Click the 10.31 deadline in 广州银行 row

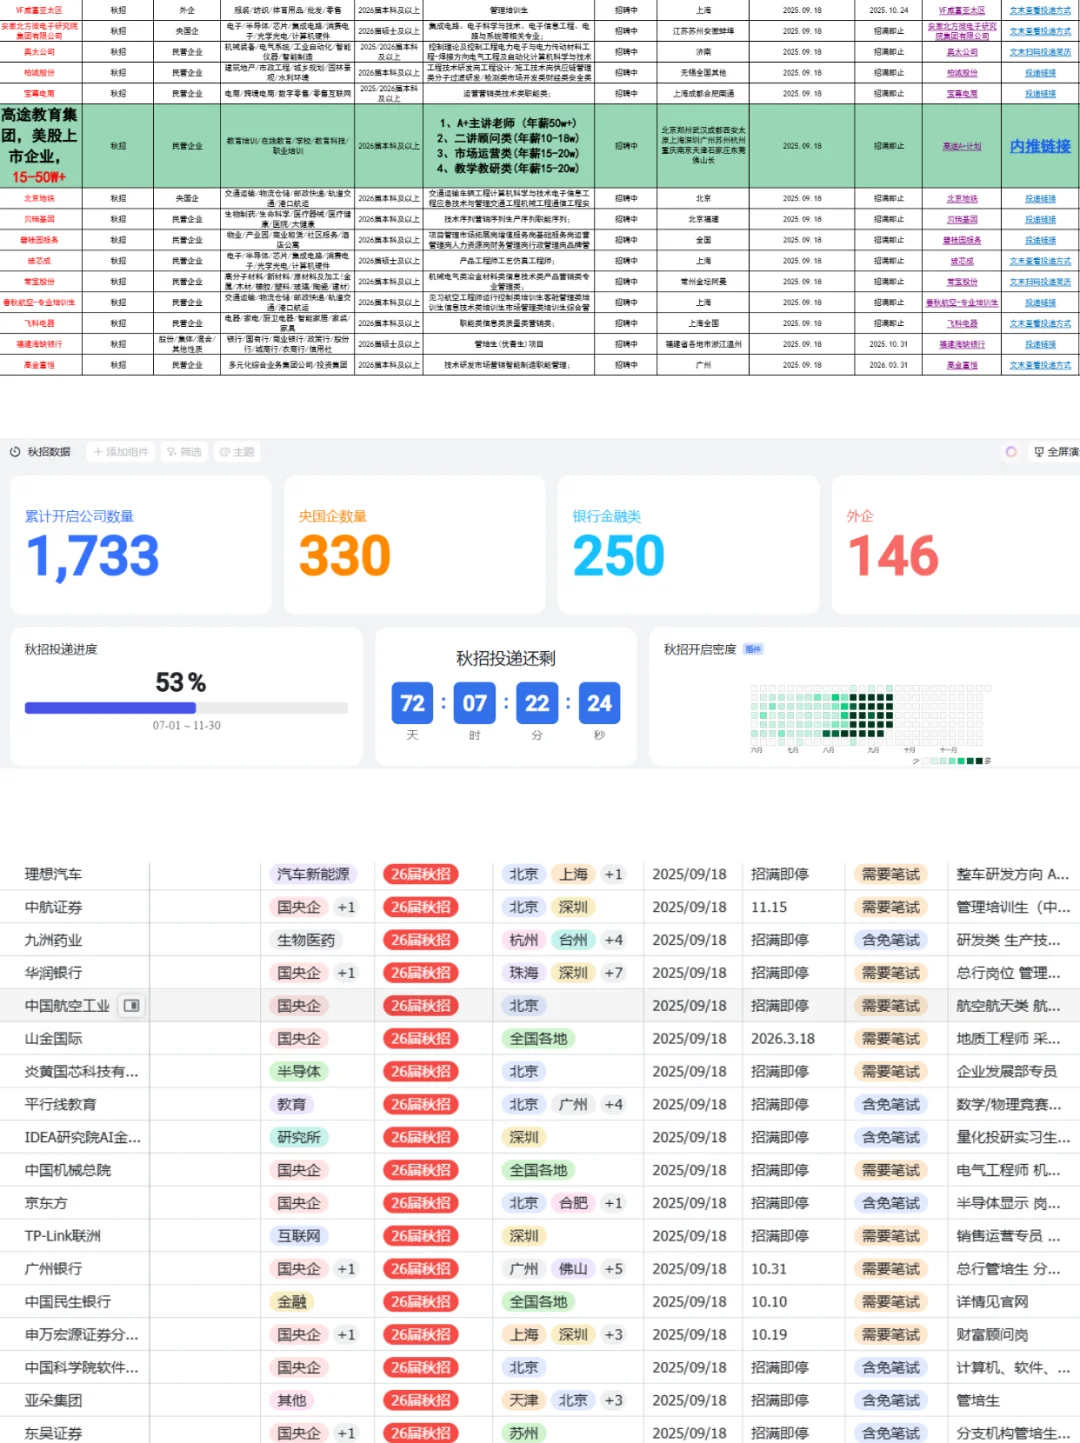click(x=769, y=1269)
